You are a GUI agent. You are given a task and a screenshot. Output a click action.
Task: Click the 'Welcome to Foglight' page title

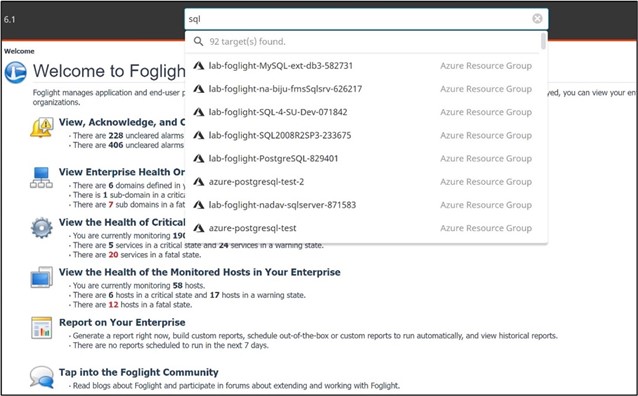109,71
